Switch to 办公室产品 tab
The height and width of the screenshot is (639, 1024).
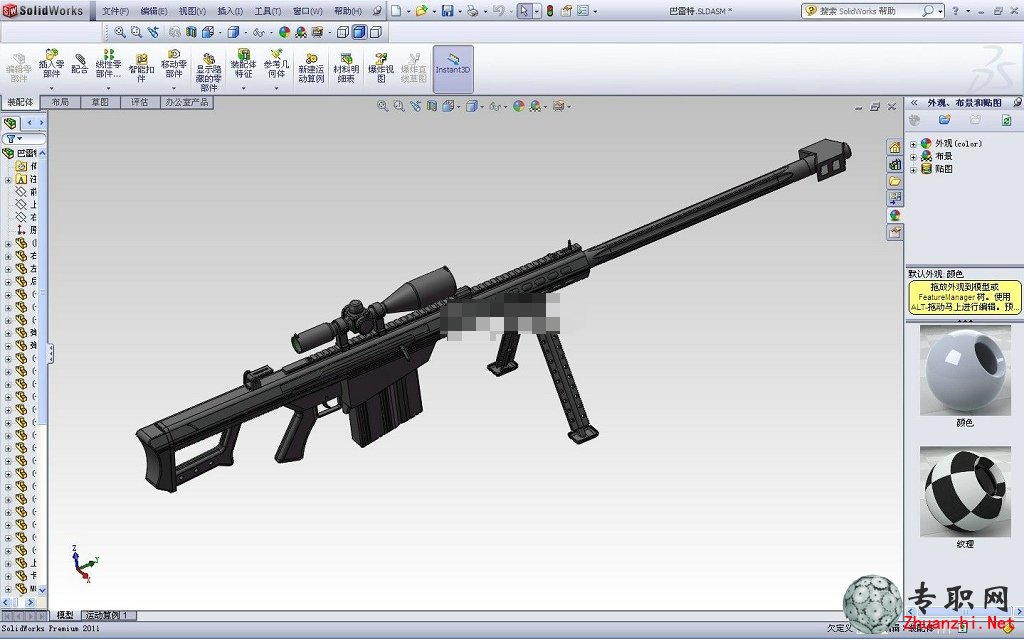pyautogui.click(x=187, y=102)
